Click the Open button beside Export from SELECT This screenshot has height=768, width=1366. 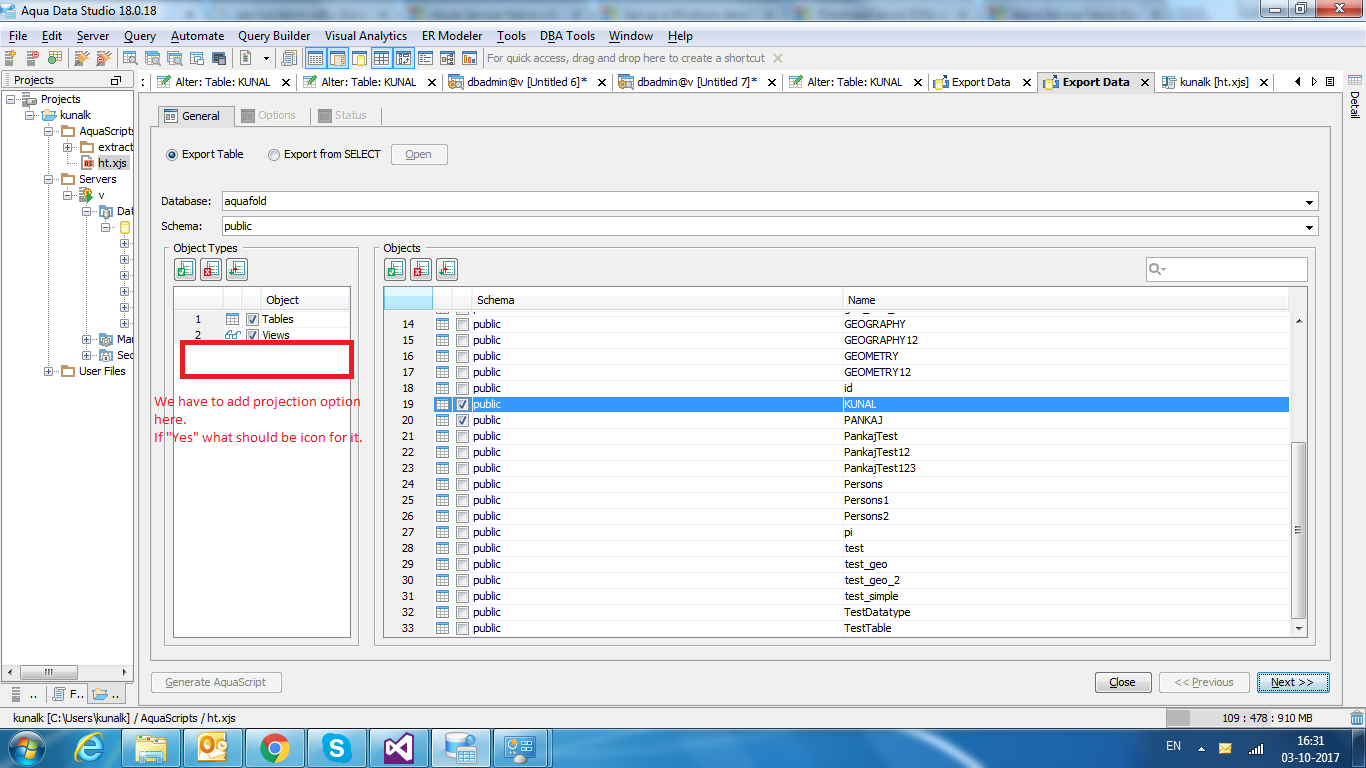click(x=419, y=154)
